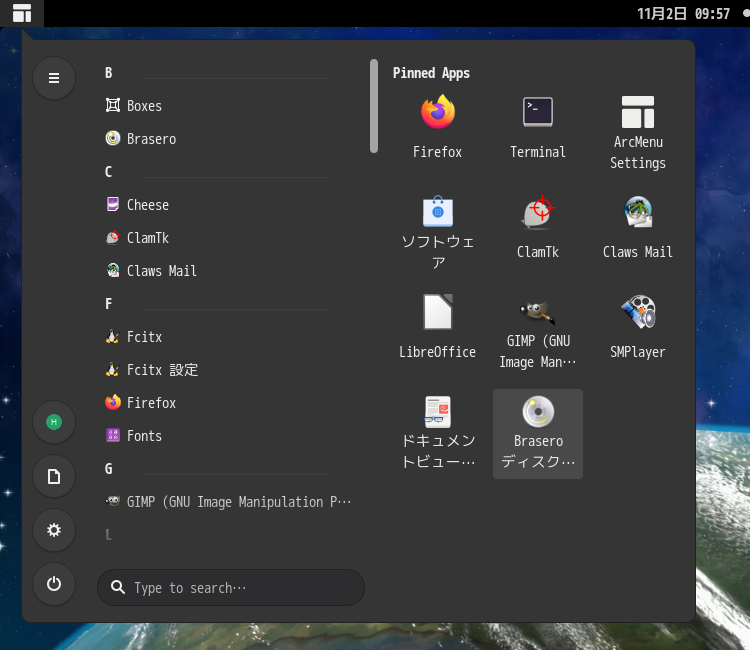Screen dimensions: 750x650
Task: Click the C section header letter
Action: coord(109,172)
